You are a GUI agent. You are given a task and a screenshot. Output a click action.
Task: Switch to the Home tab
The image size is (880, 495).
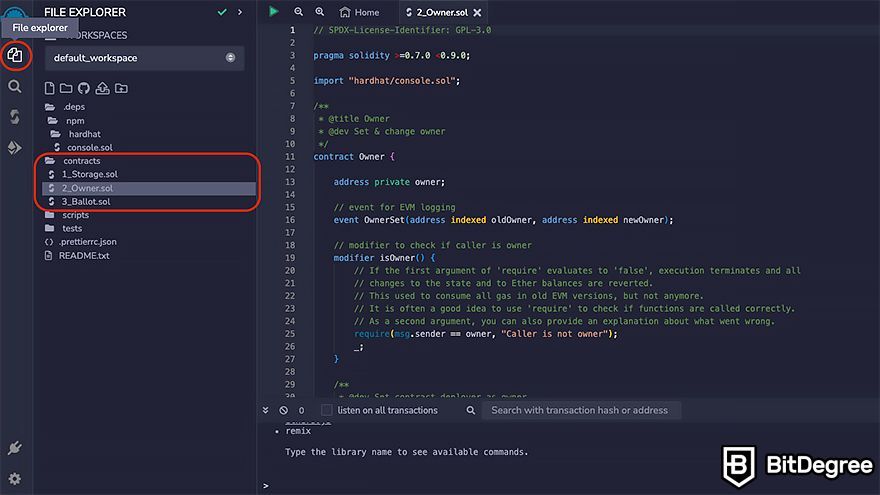pyautogui.click(x=359, y=12)
